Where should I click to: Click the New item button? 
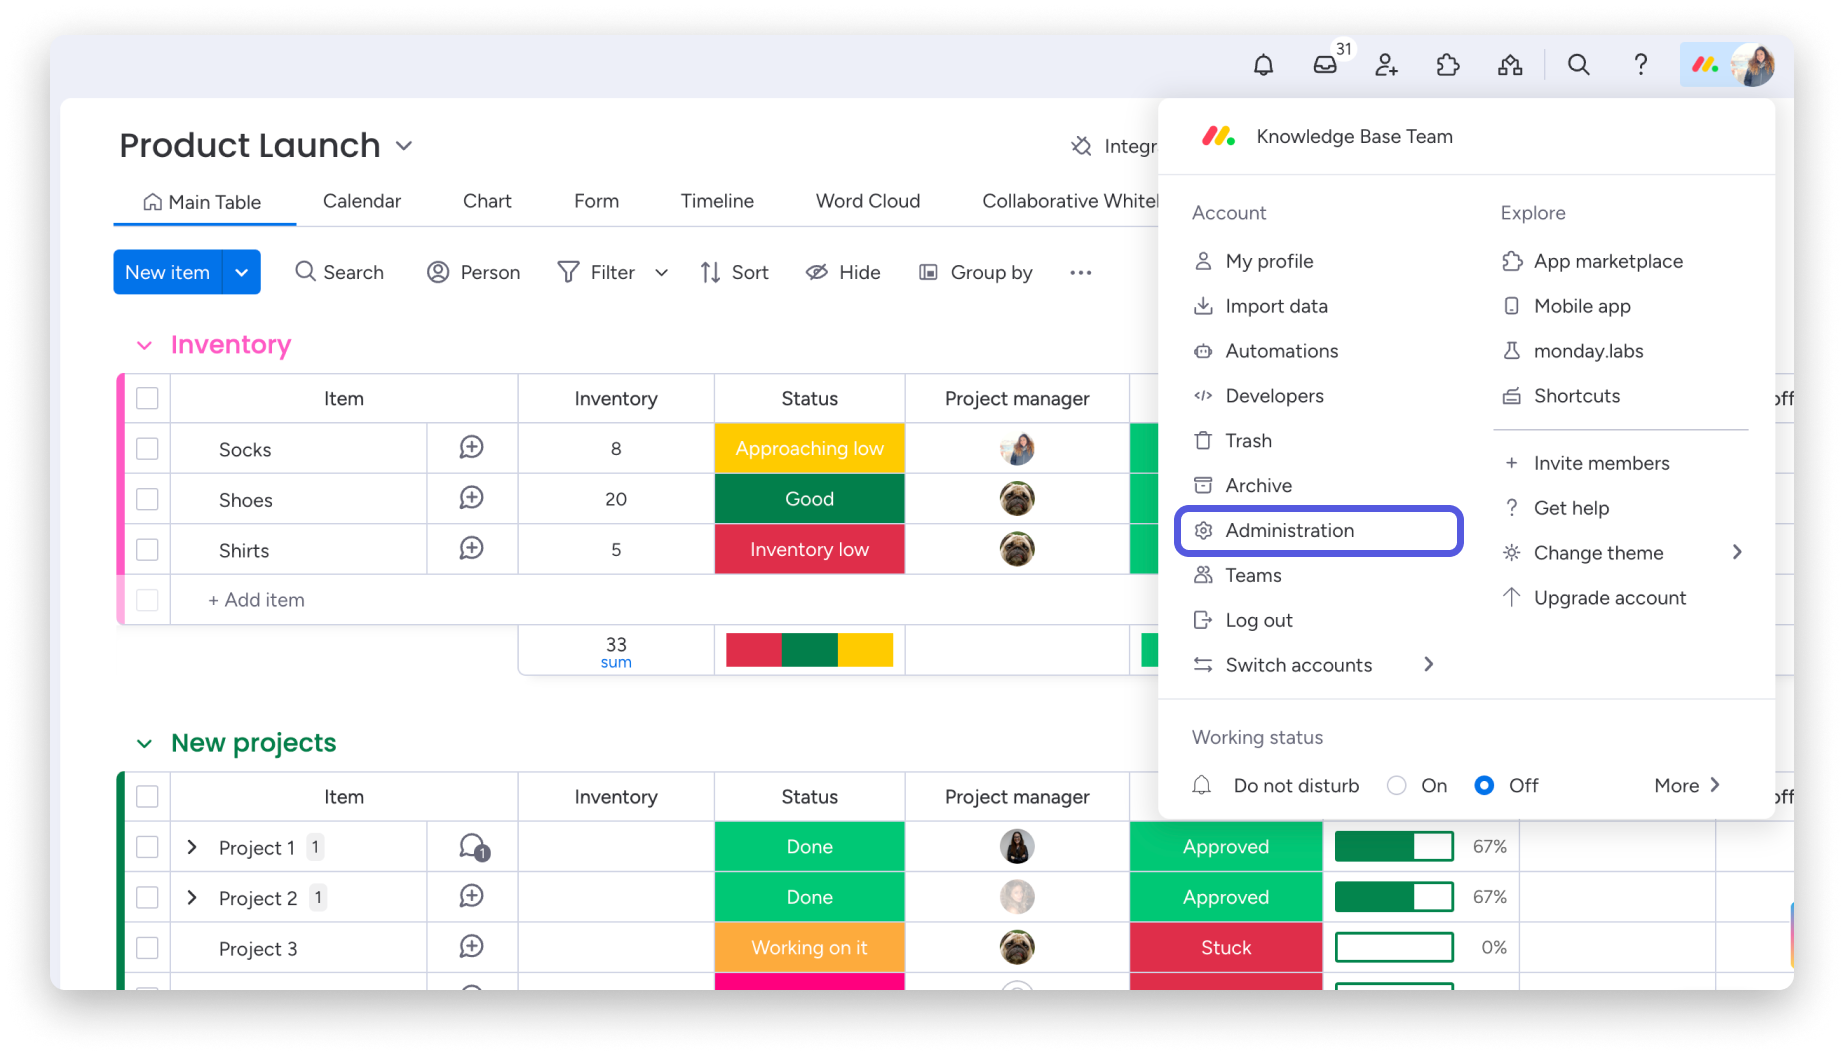(167, 272)
